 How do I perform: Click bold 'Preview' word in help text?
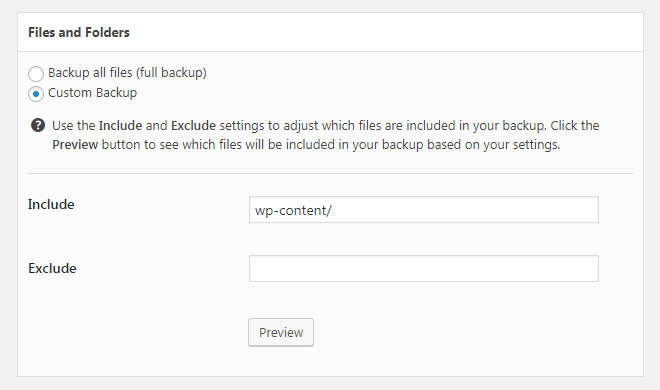click(75, 145)
